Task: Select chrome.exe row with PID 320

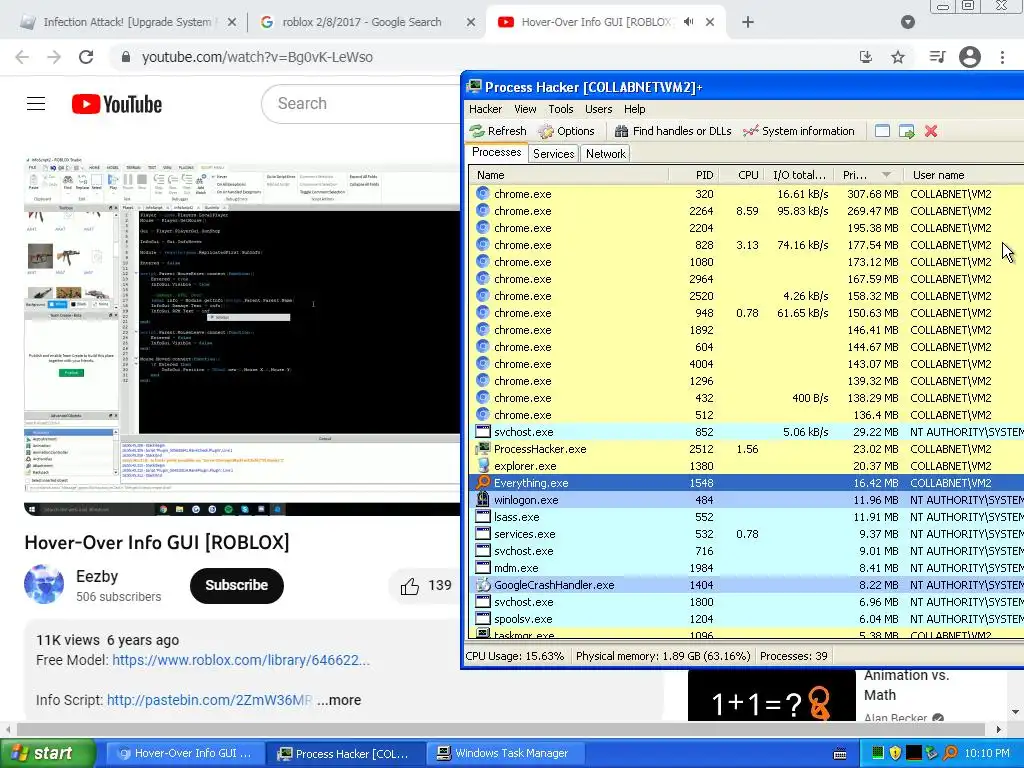Action: click(746, 194)
